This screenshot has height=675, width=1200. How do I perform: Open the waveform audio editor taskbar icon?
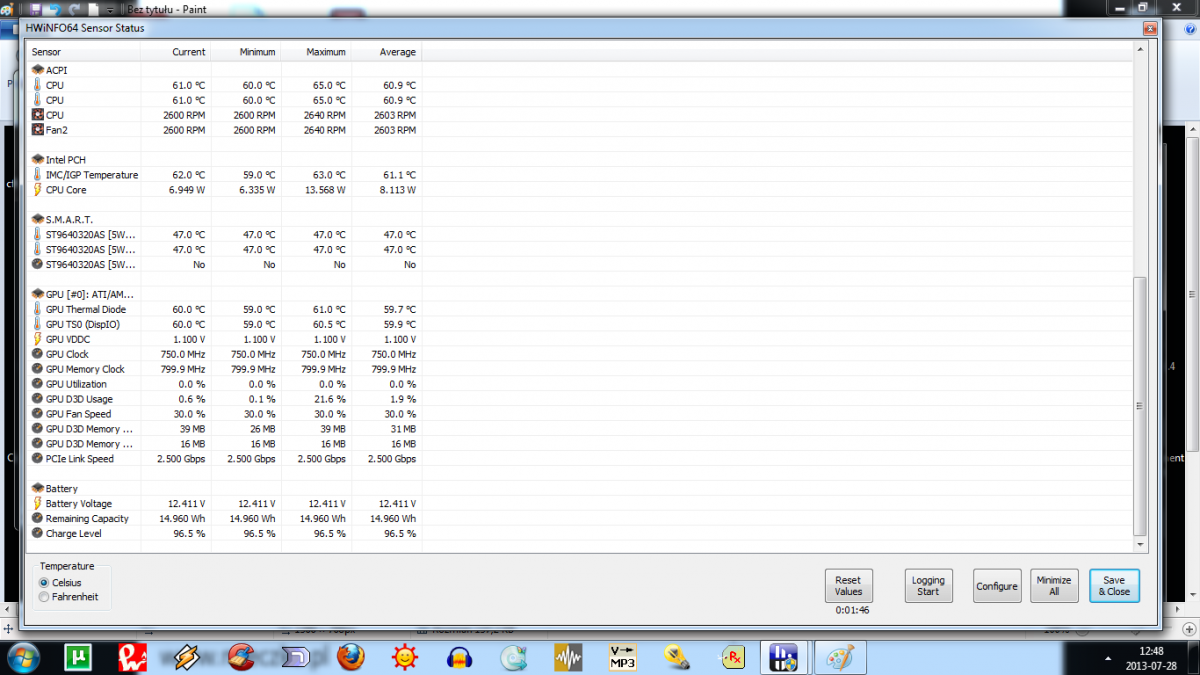pyautogui.click(x=568, y=657)
